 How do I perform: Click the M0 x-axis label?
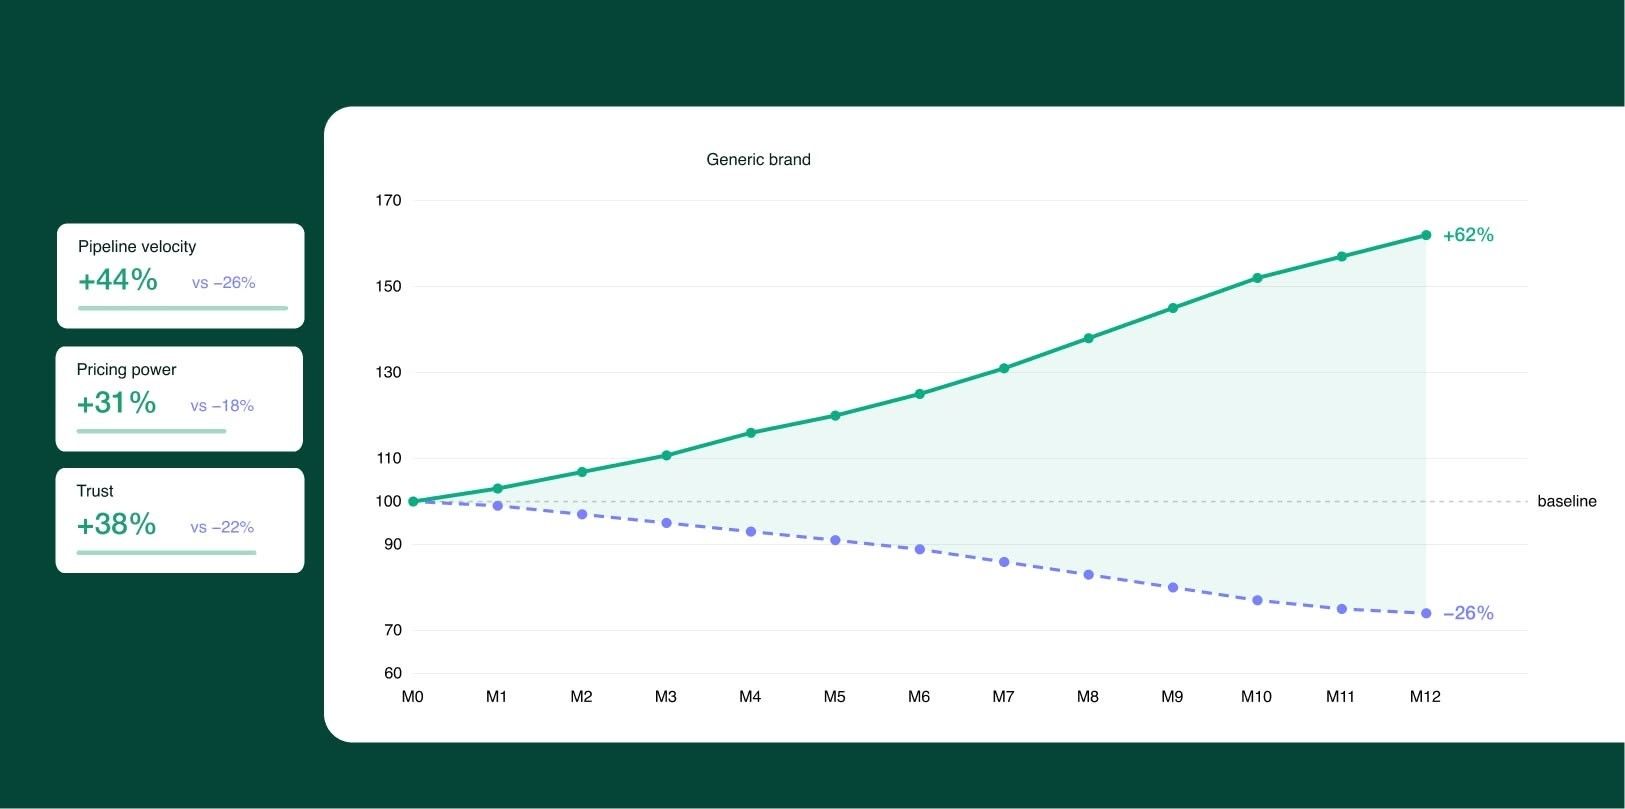(413, 697)
